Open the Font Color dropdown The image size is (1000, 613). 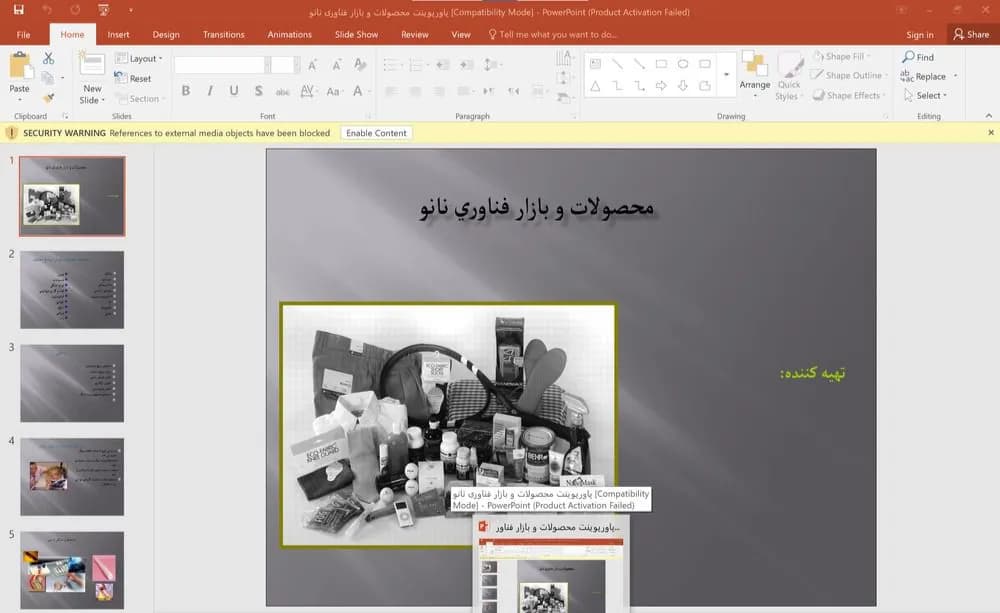tap(361, 91)
